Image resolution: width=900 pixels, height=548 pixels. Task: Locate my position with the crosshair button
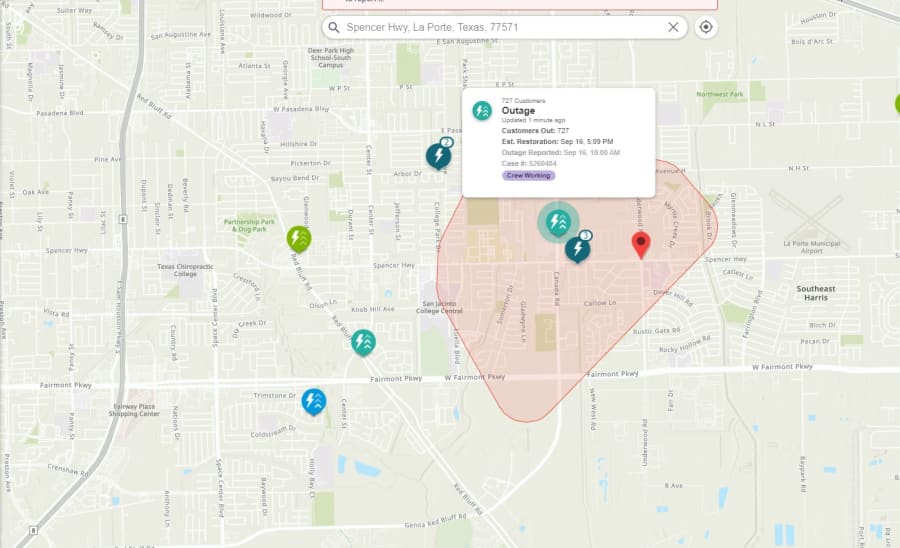[706, 27]
